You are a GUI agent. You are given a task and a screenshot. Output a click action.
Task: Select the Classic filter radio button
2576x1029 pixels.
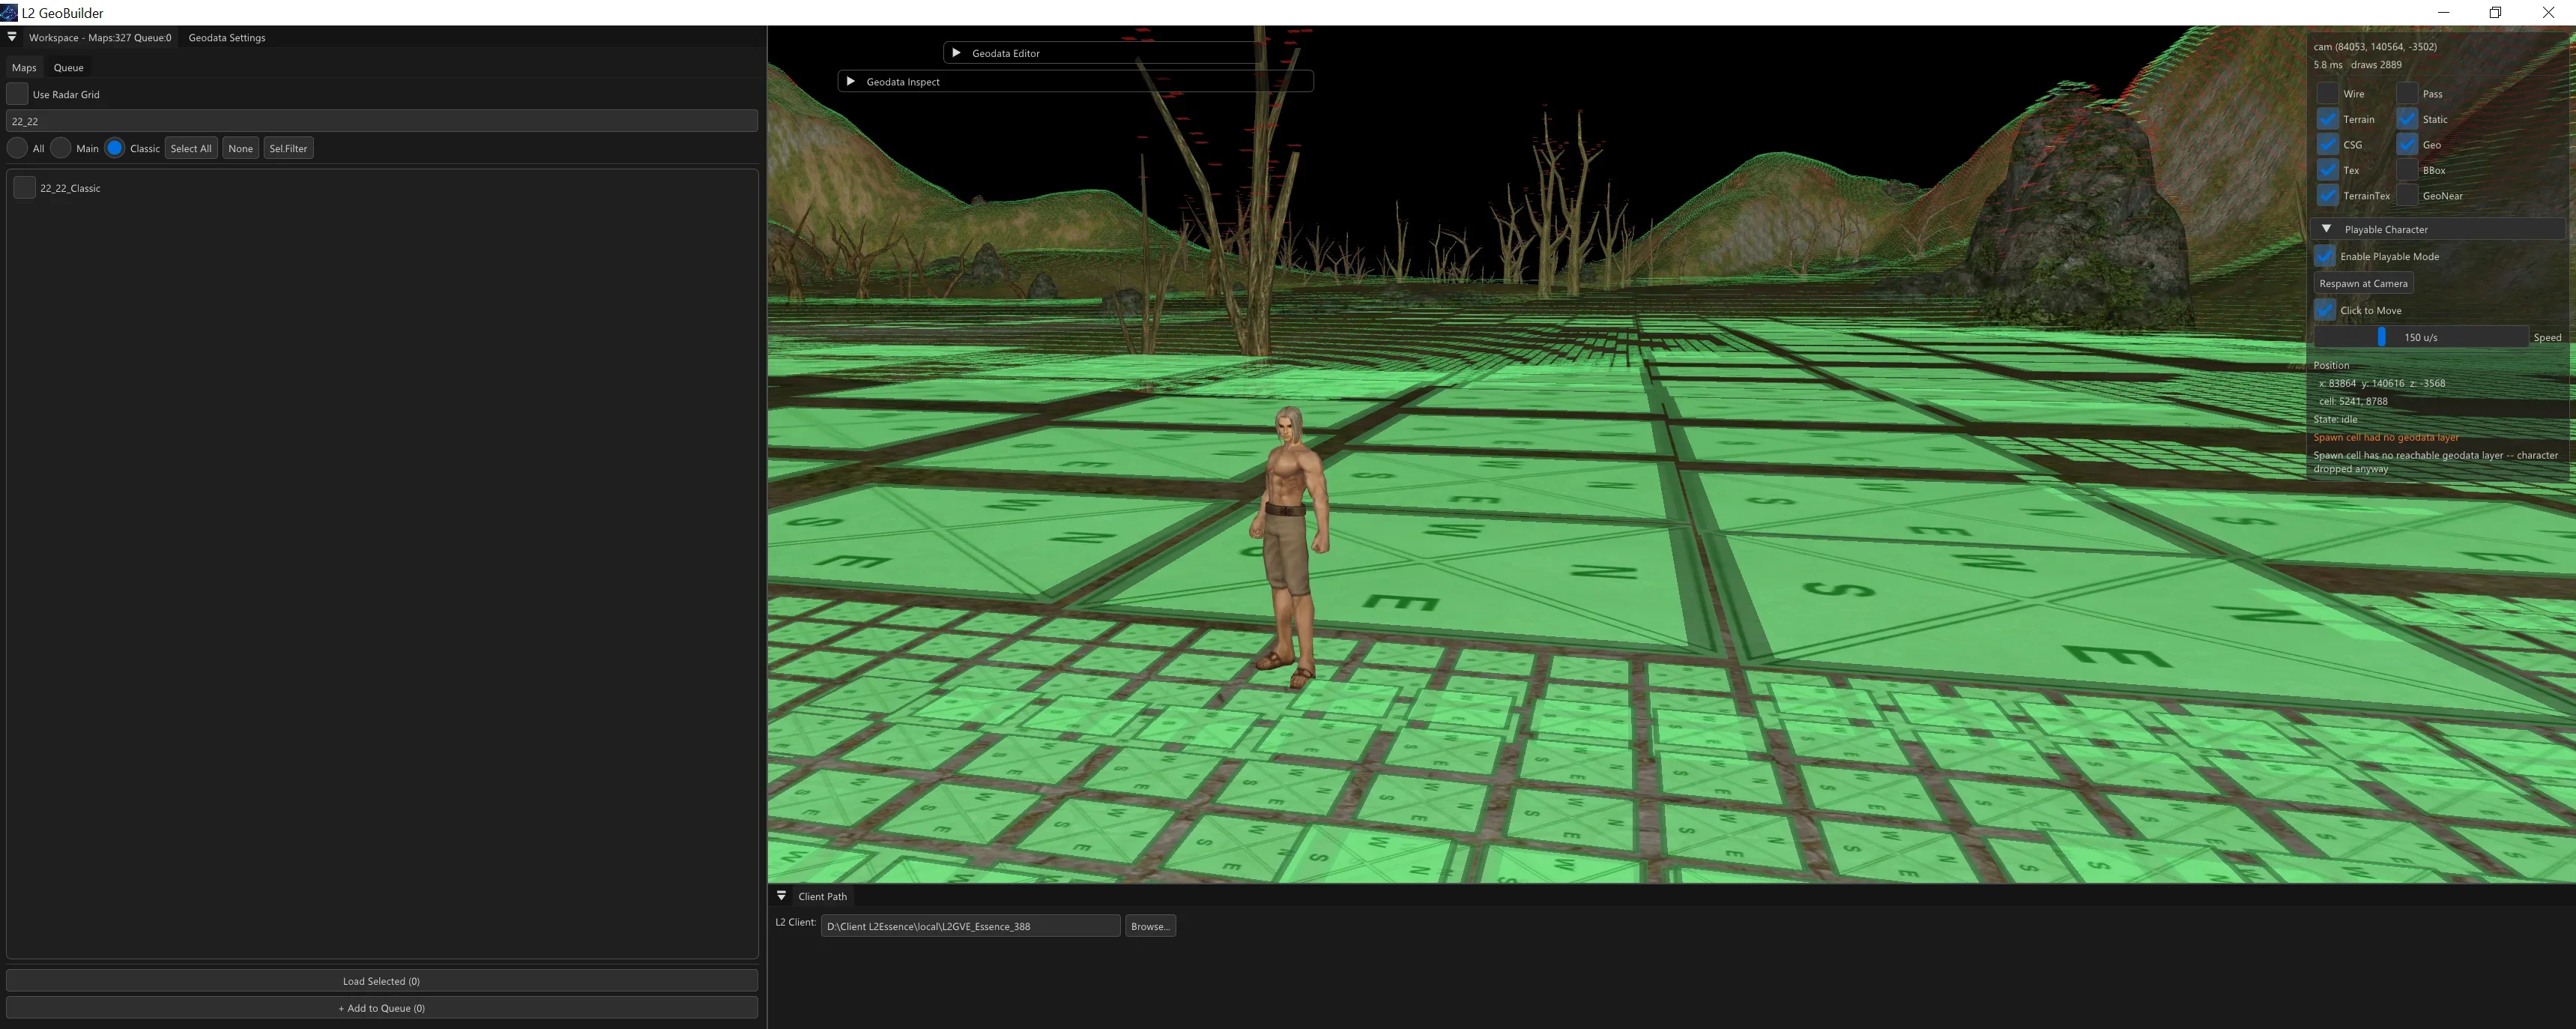tap(115, 148)
